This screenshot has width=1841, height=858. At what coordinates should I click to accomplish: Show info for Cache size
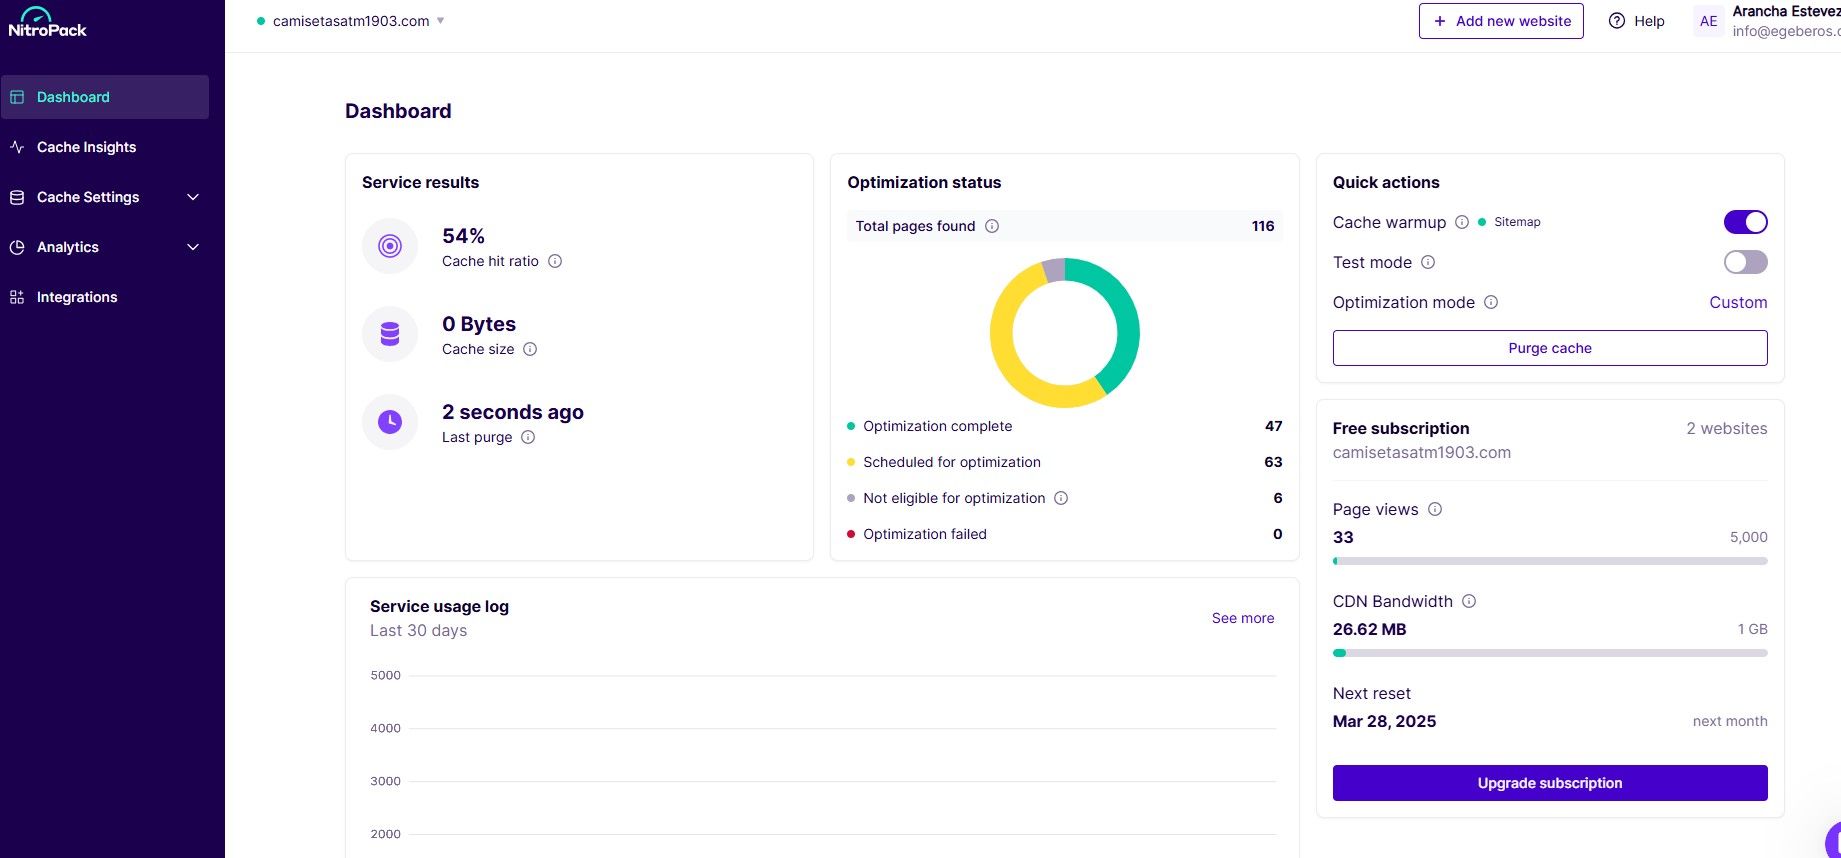click(x=530, y=349)
